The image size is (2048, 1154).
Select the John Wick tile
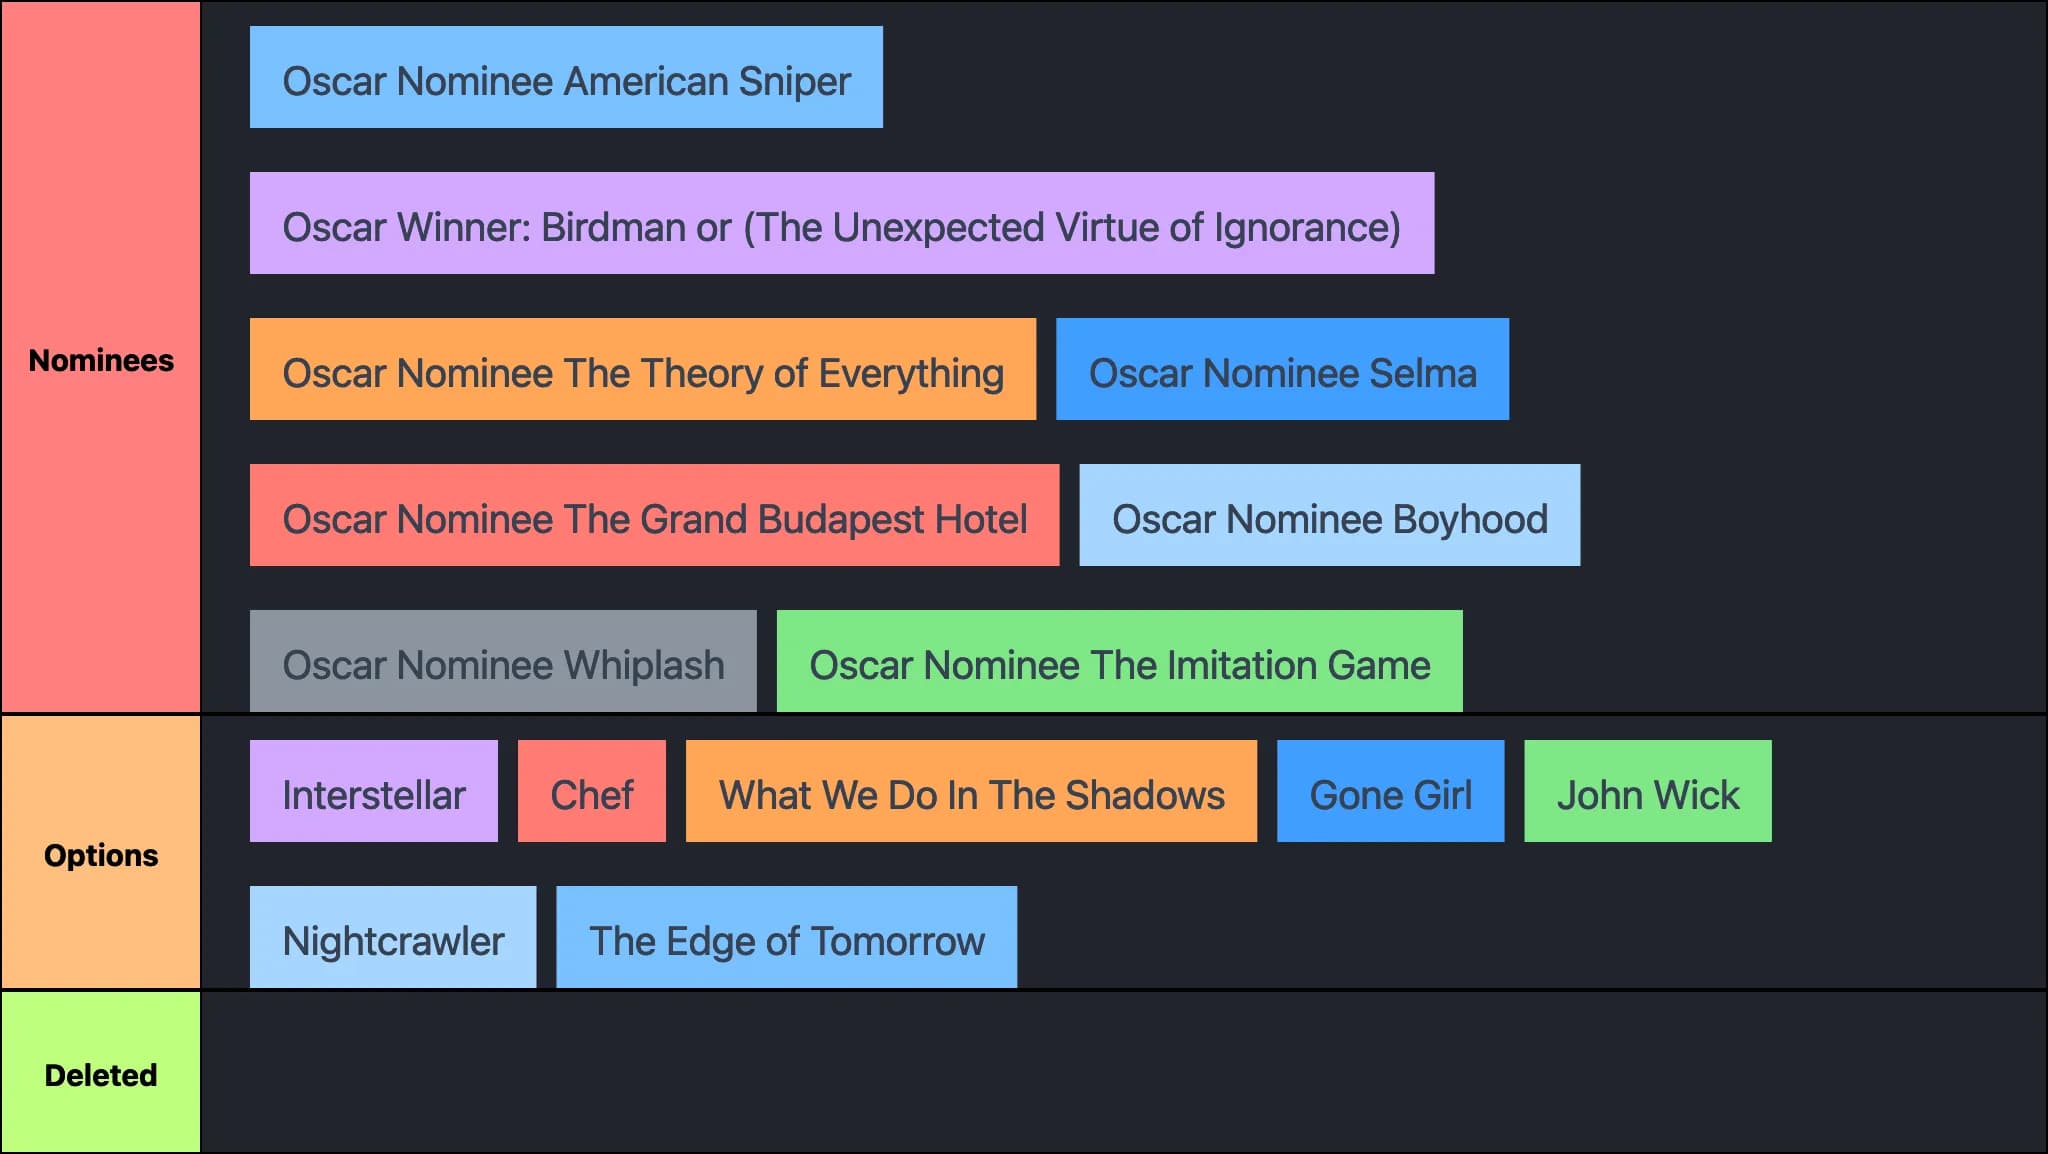[1647, 792]
